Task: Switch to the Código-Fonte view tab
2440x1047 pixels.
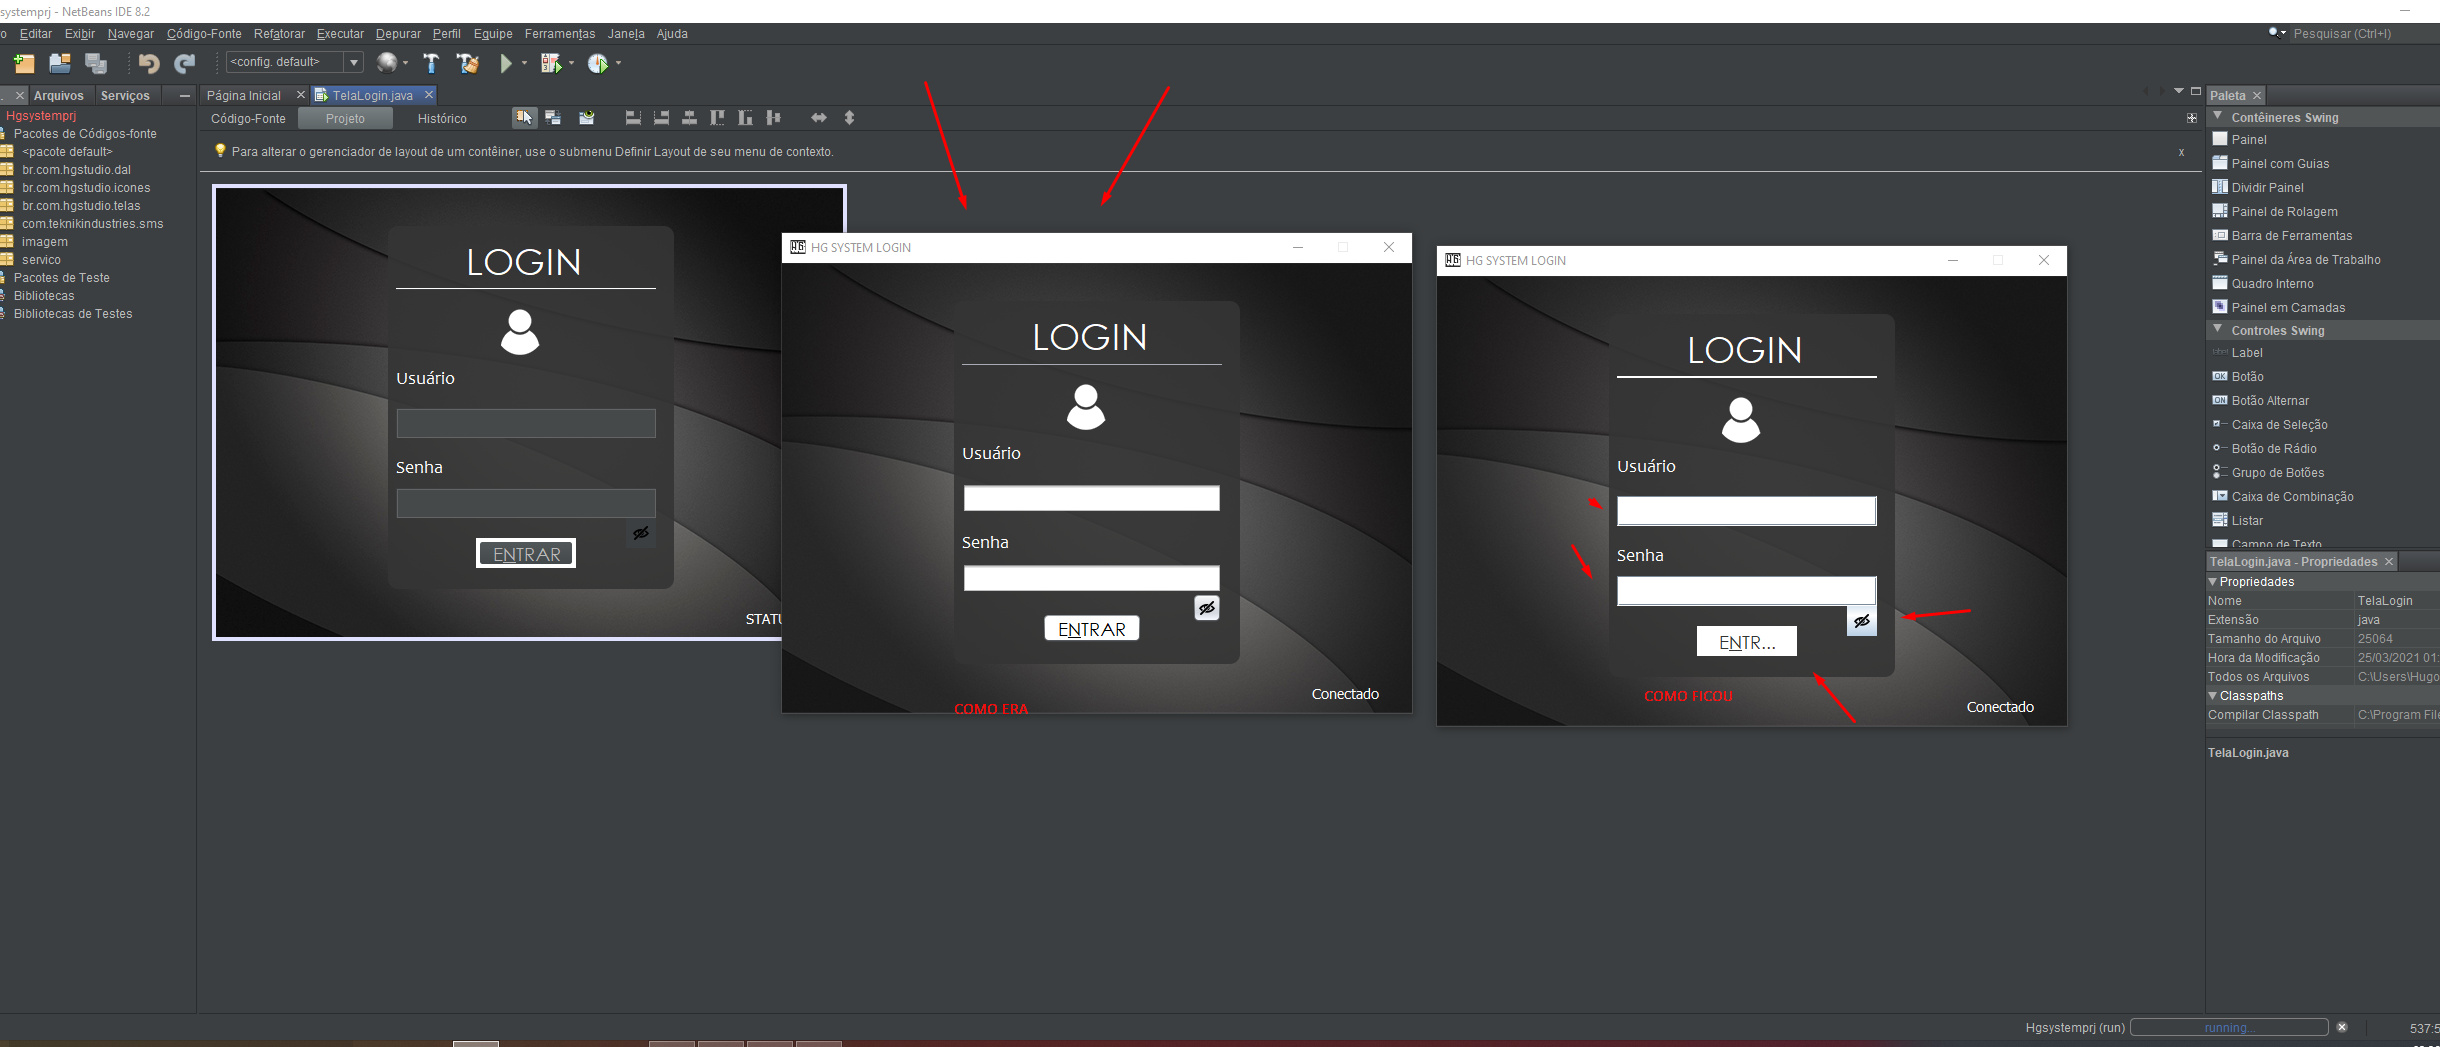Action: pos(248,119)
